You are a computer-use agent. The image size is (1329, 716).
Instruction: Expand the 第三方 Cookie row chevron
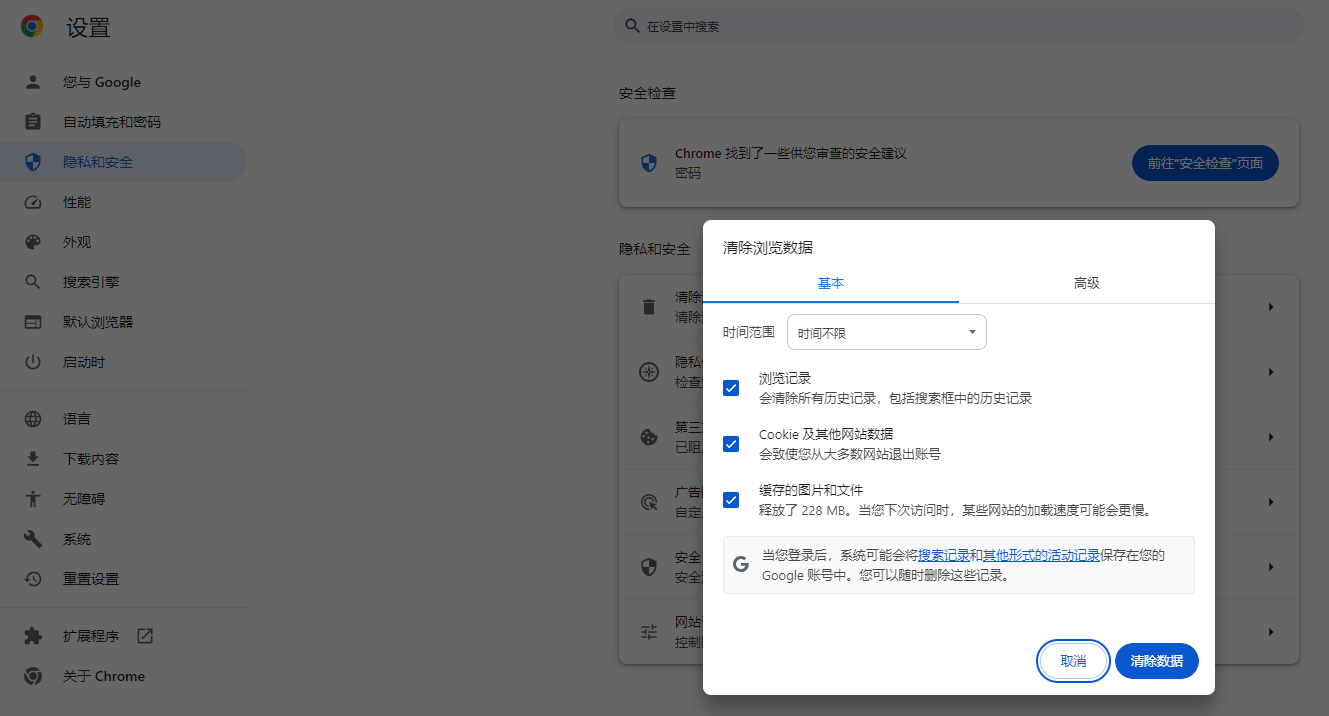1270,436
